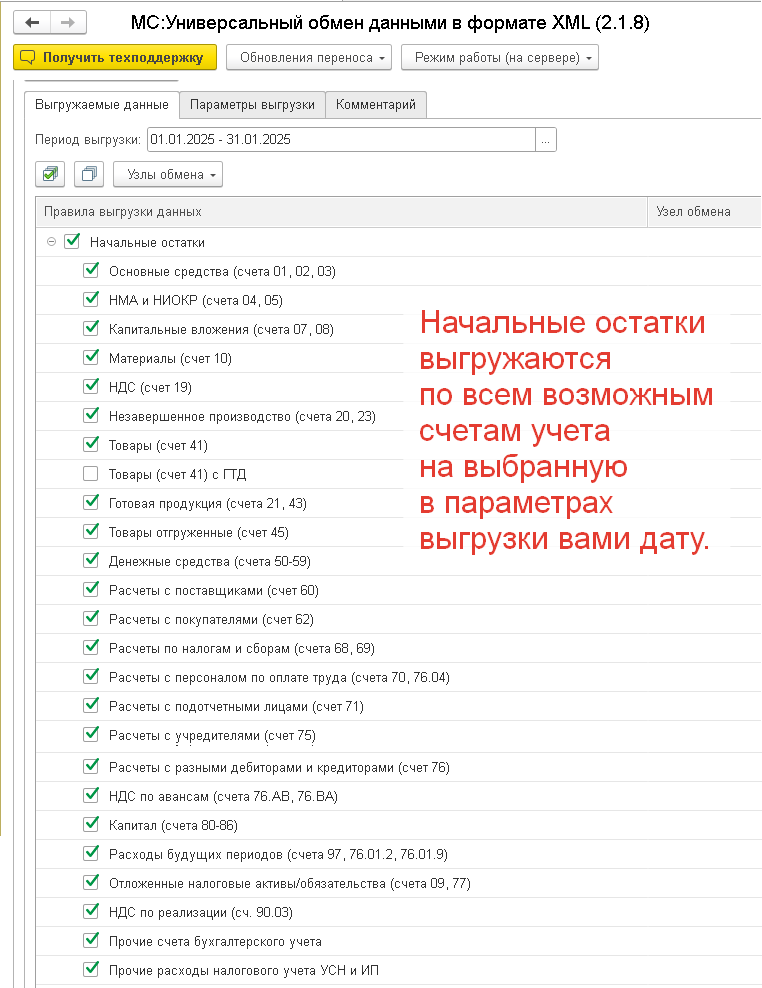This screenshot has width=762, height=988.
Task: Switch to the Параметры выгрузки tab
Action: (252, 105)
